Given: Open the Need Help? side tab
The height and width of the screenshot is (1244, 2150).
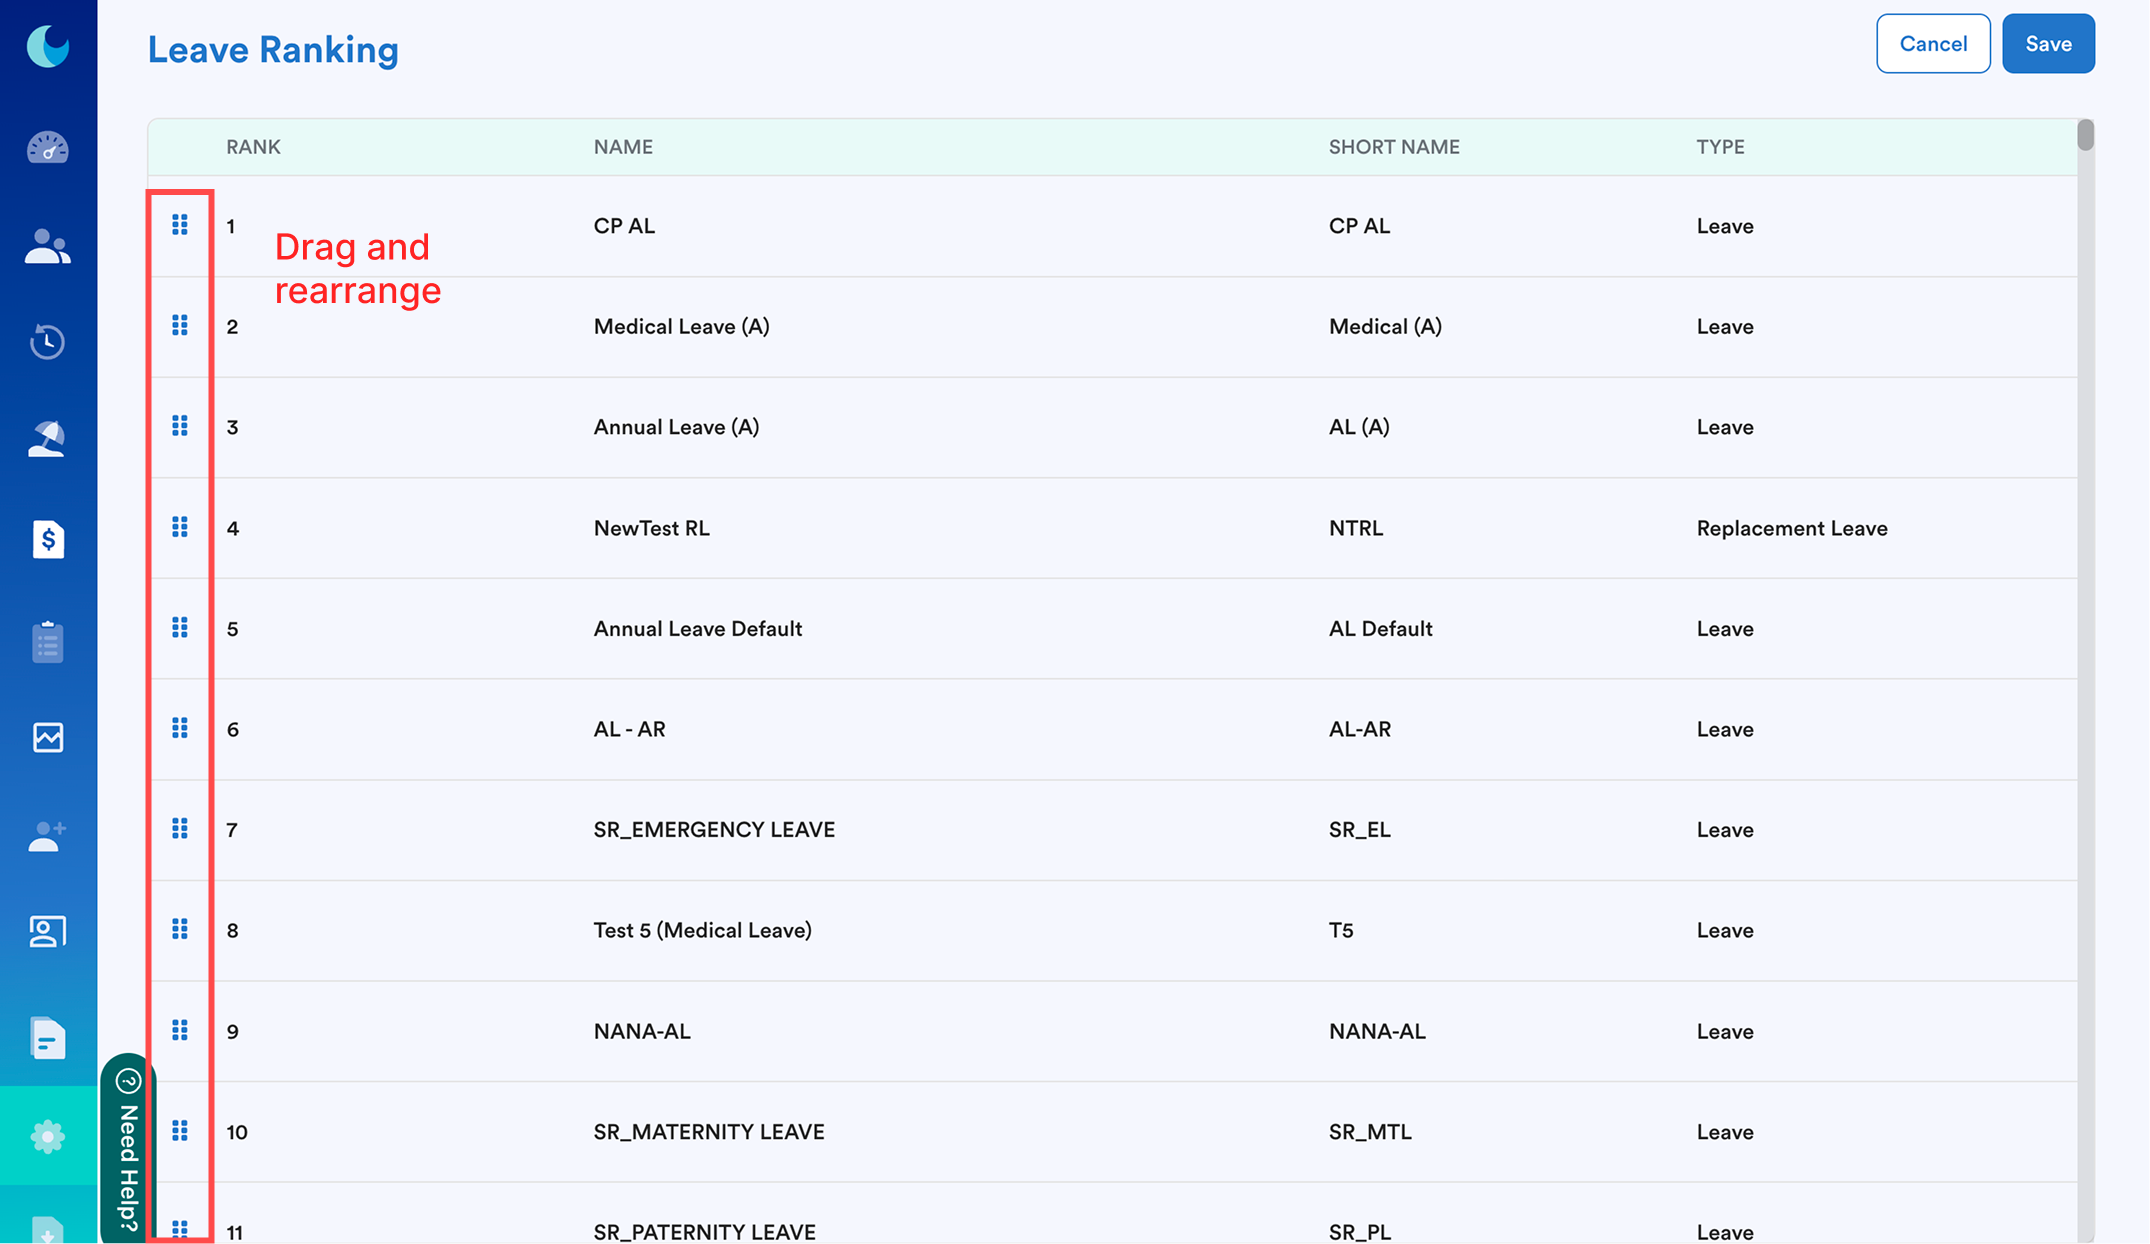Looking at the screenshot, I should click(127, 1149).
